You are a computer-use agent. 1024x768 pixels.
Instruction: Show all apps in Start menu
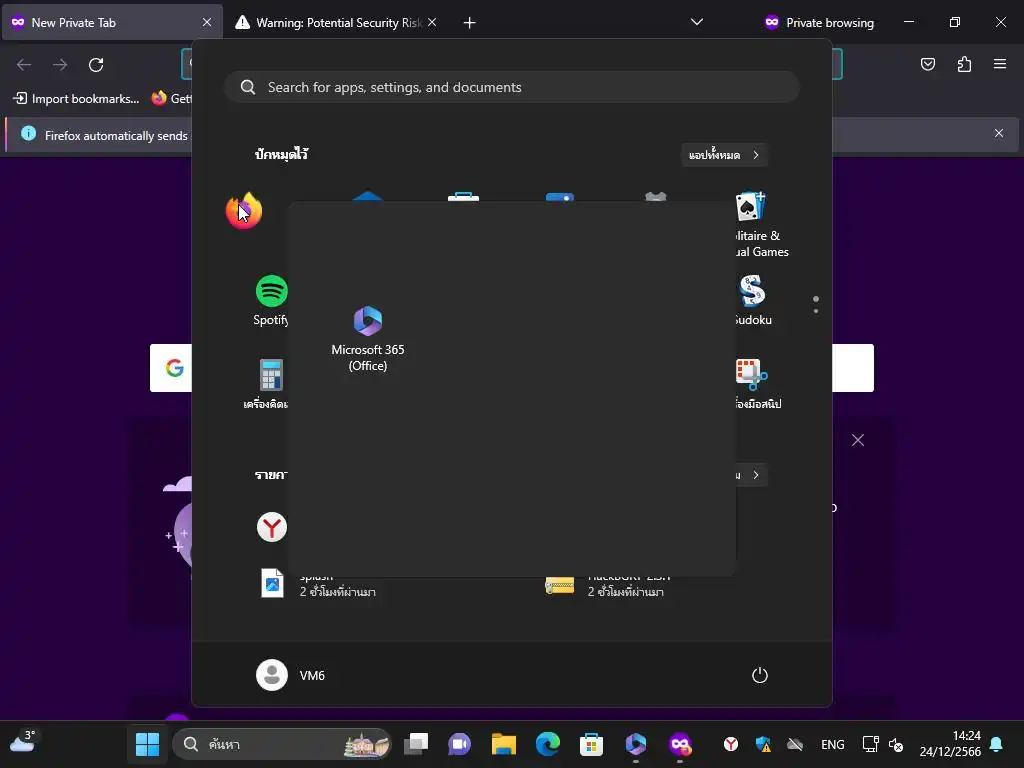click(x=724, y=155)
